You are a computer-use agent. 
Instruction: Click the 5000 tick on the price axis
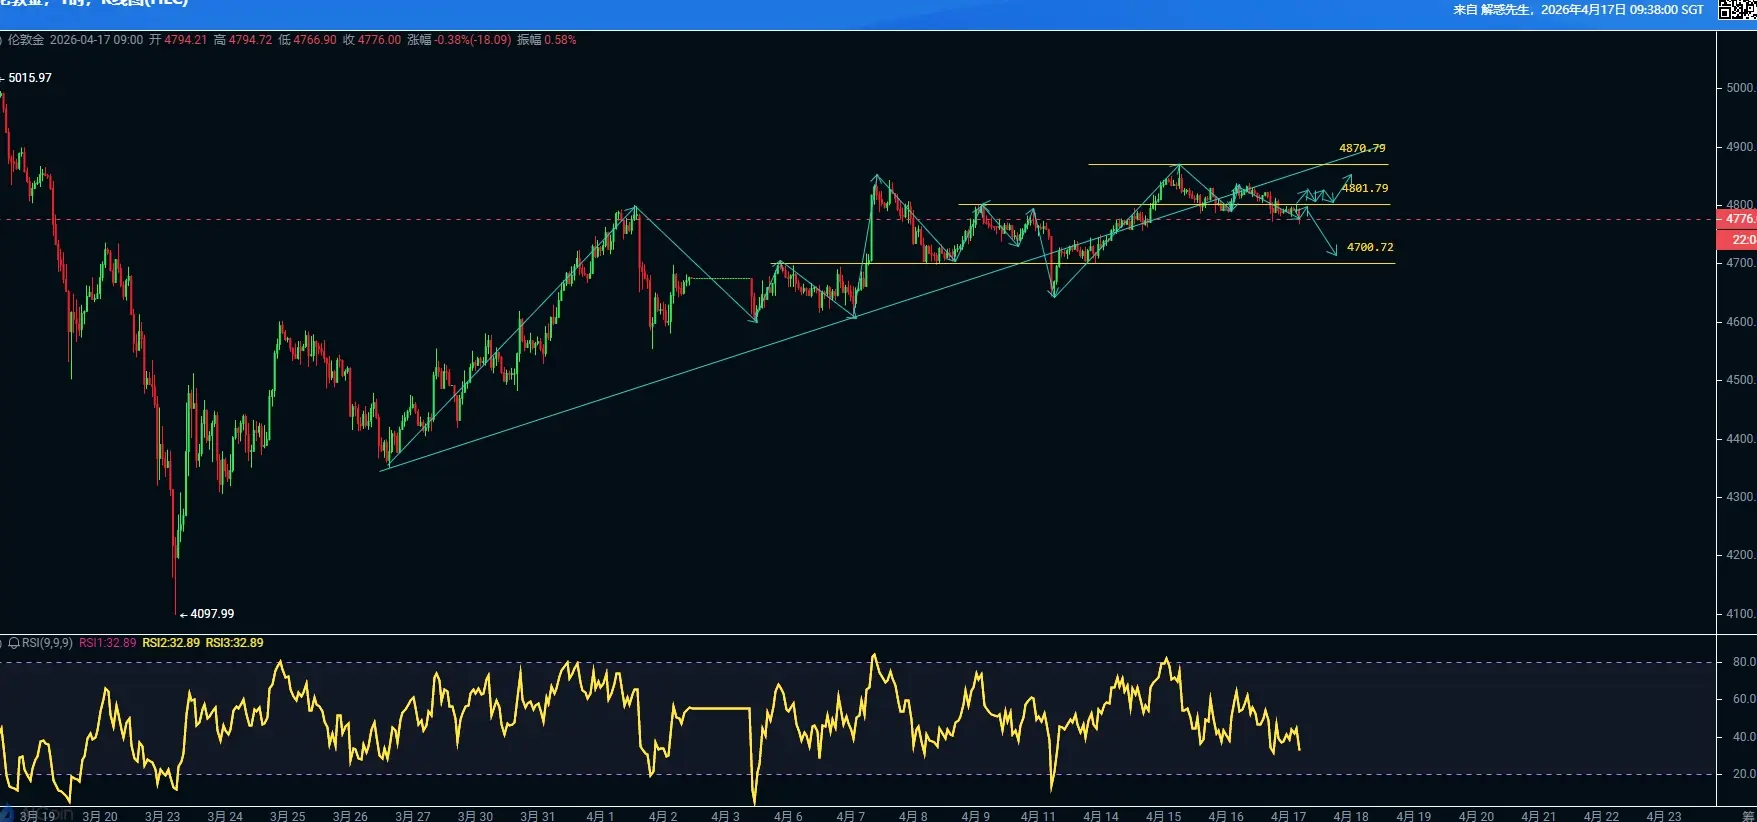coord(1741,88)
